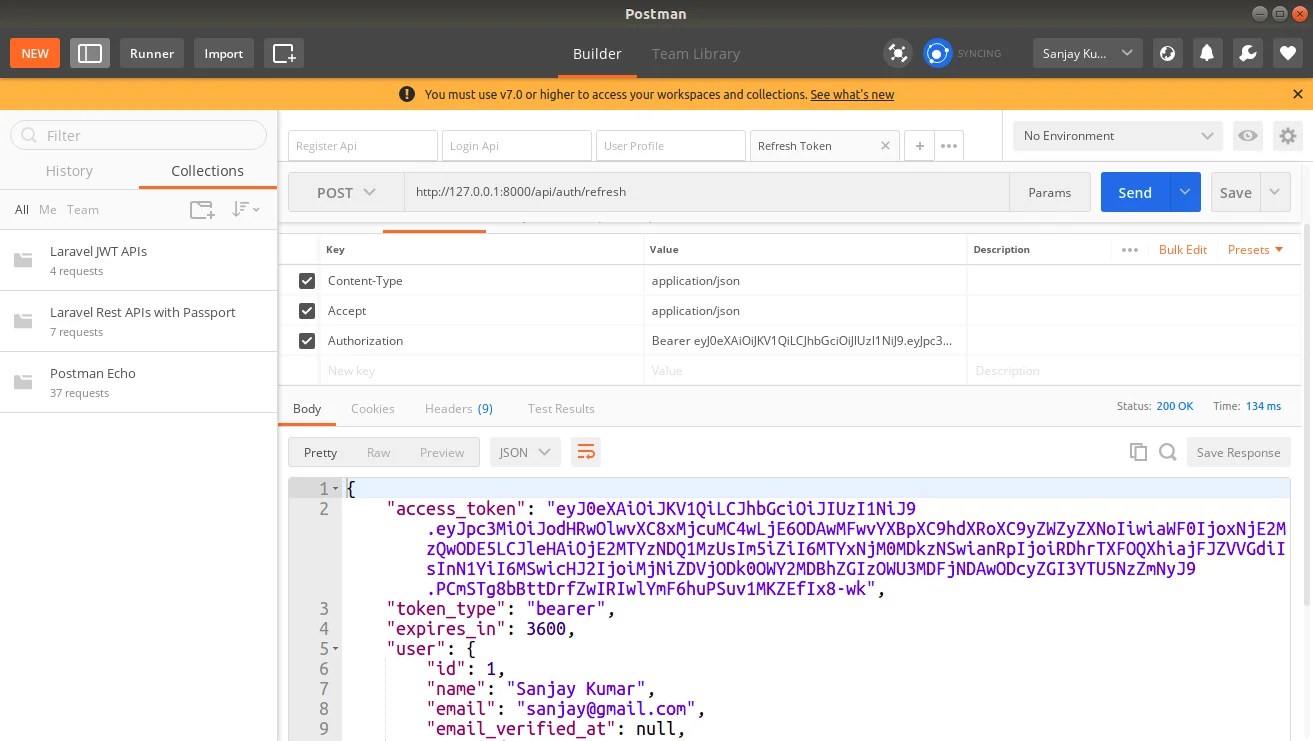
Task: Open the collections sort order control
Action: (x=245, y=209)
